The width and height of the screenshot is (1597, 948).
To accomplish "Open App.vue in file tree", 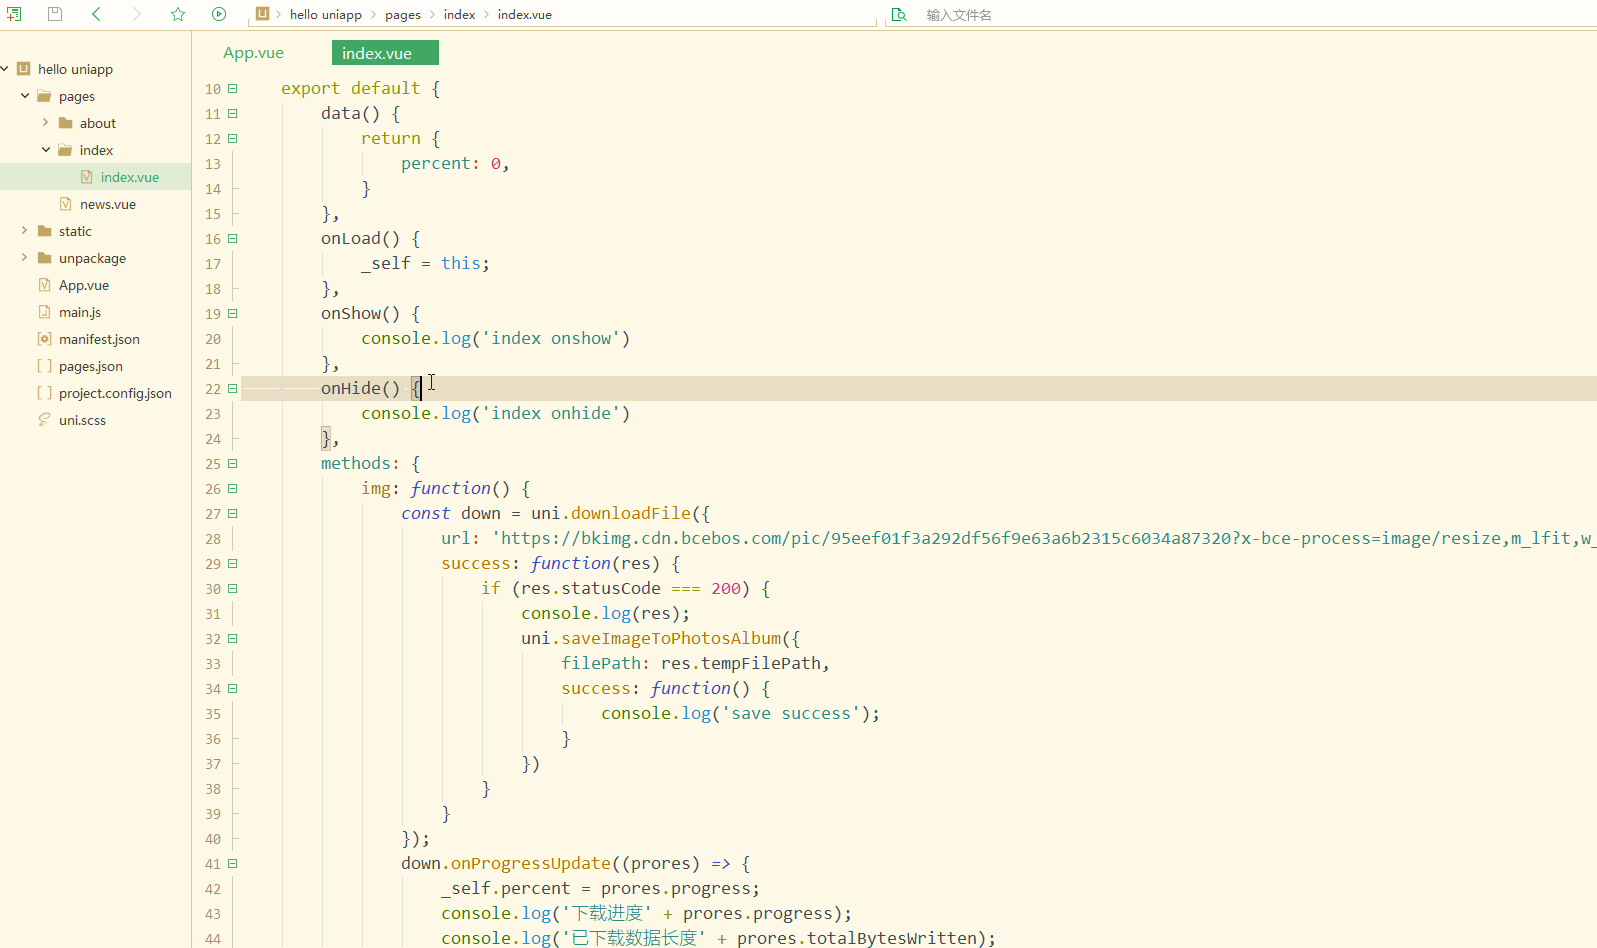I will (84, 285).
